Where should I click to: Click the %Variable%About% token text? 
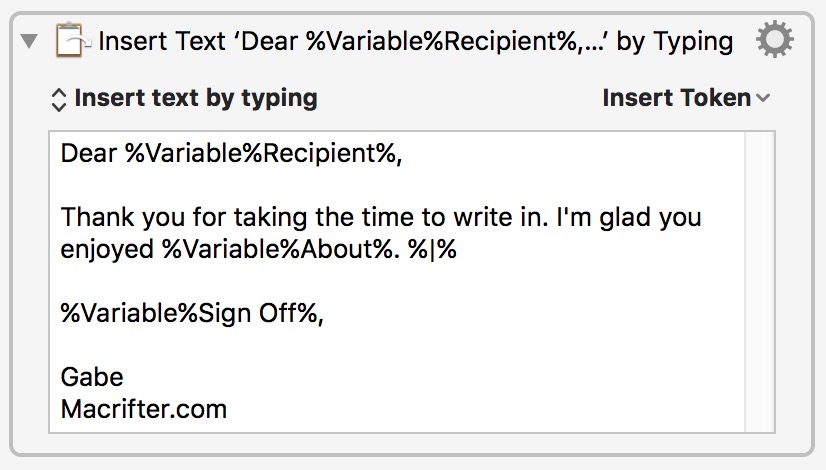click(278, 249)
